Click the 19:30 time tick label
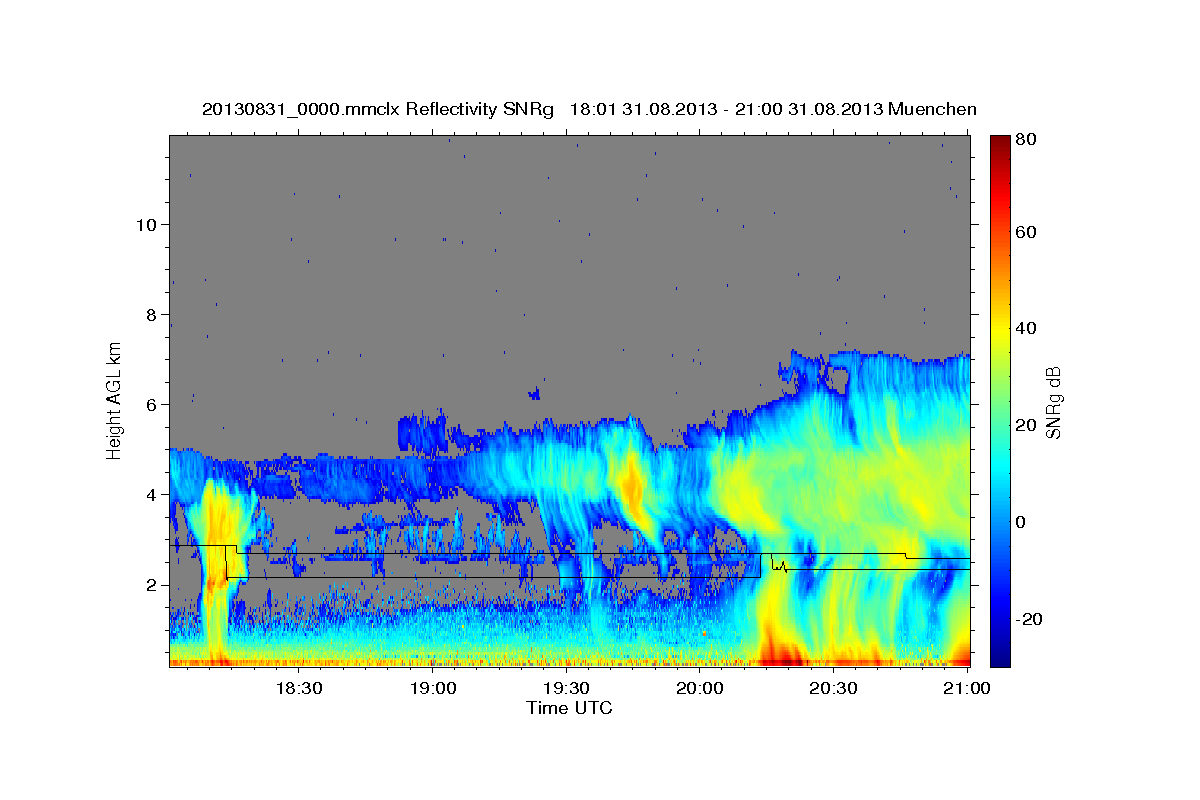 (566, 689)
